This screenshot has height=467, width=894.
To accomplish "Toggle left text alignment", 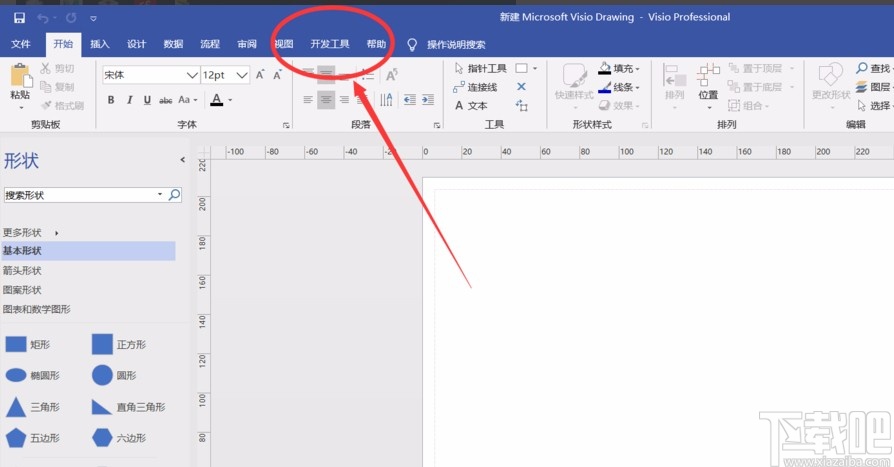I will [x=308, y=100].
